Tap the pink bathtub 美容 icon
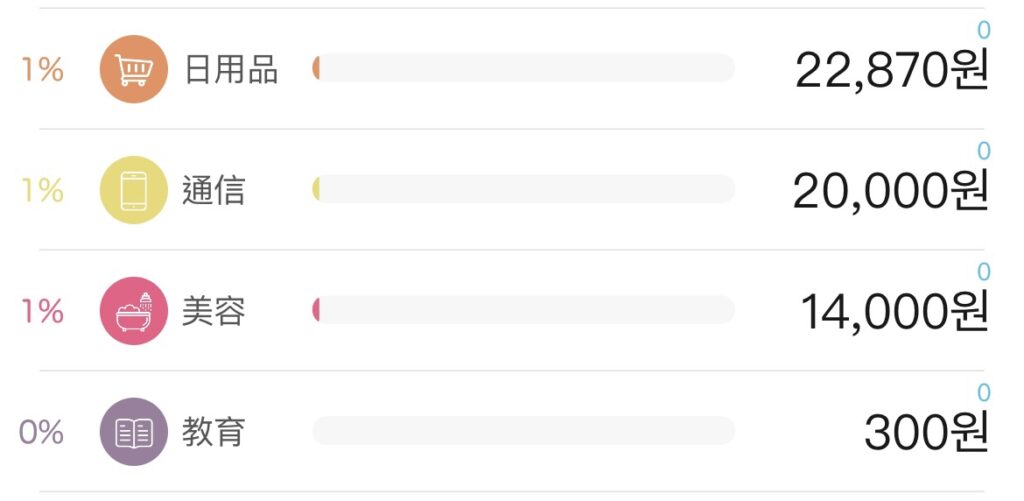The image size is (1024, 501). (x=134, y=311)
